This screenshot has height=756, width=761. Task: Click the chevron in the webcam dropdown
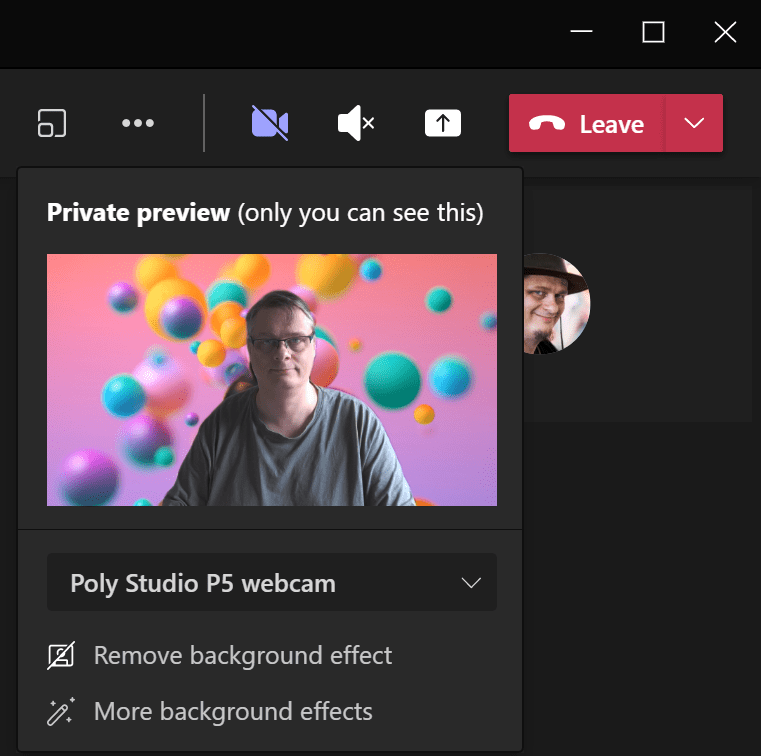point(472,583)
